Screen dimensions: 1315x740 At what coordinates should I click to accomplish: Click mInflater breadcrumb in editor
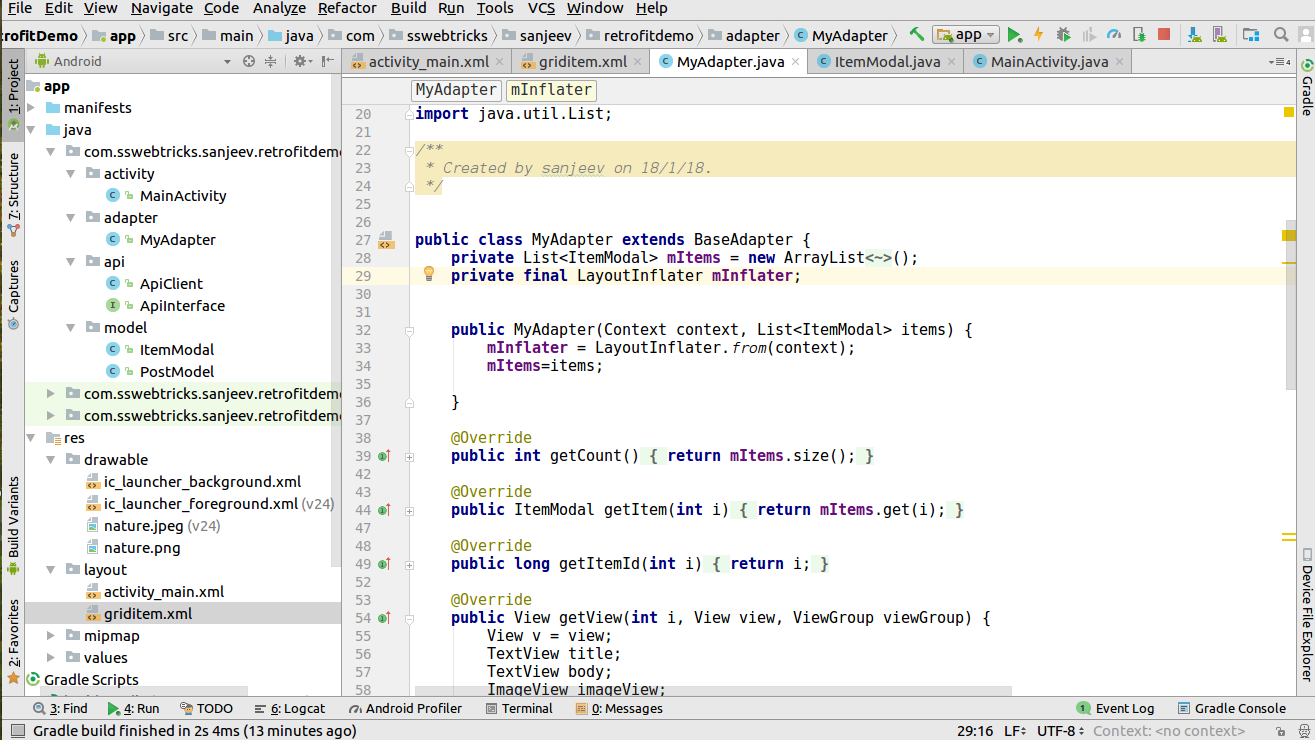pos(551,90)
